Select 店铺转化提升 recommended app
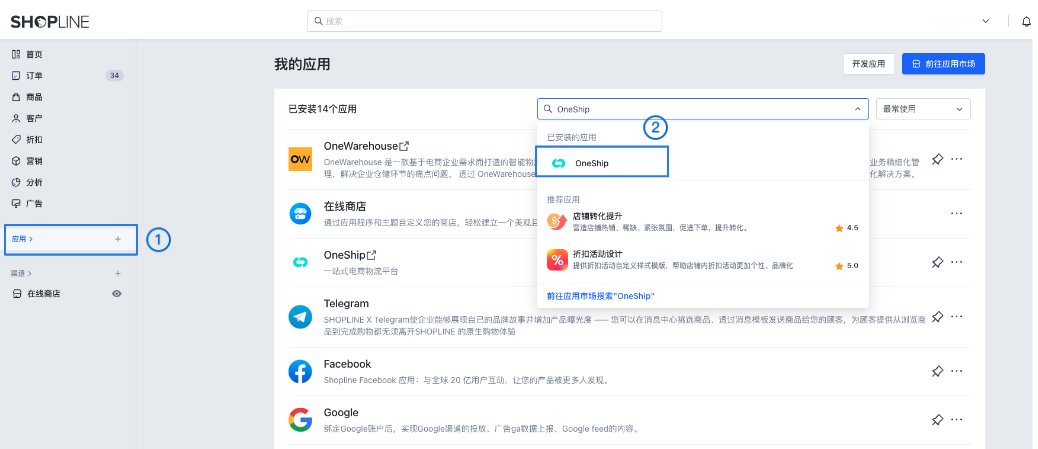The width and height of the screenshot is (1038, 449). pos(702,222)
